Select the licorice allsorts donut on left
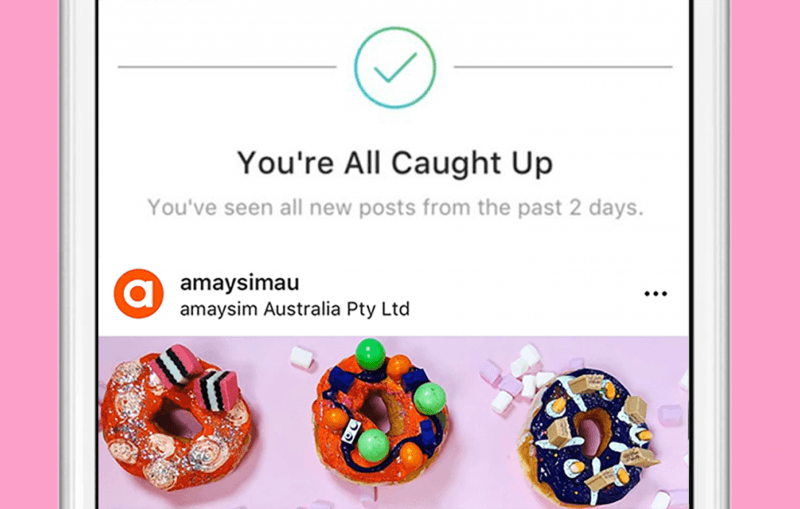The height and width of the screenshot is (509, 800). coord(175,416)
